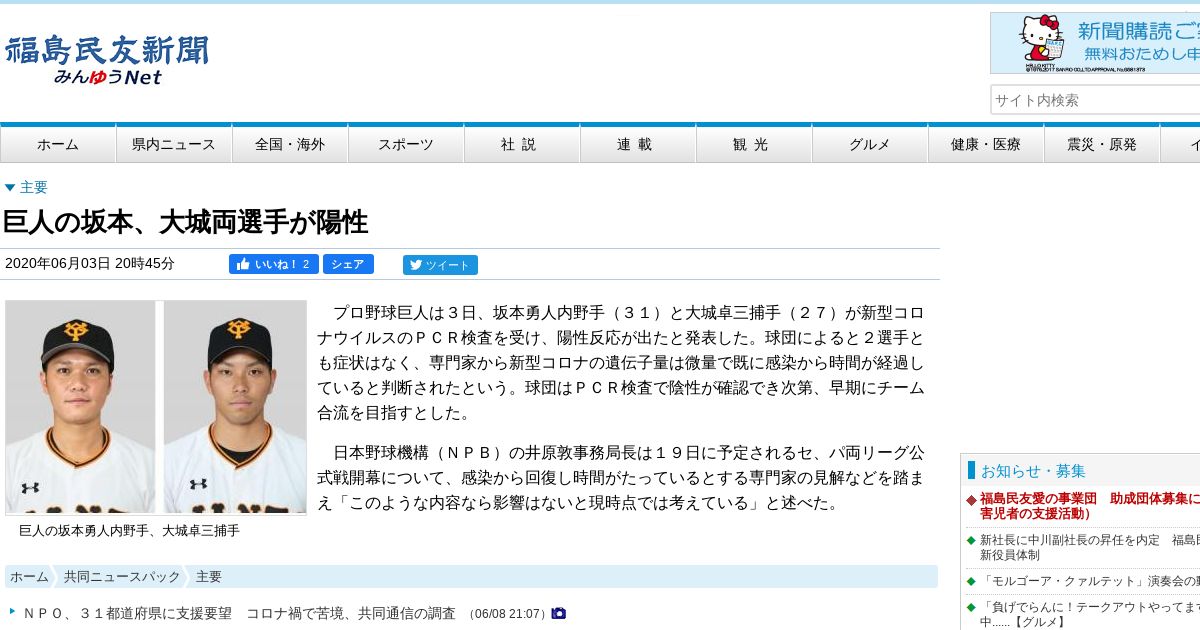Click 主要 in the breadcrumb bar
The image size is (1200, 630).
pyautogui.click(x=209, y=577)
